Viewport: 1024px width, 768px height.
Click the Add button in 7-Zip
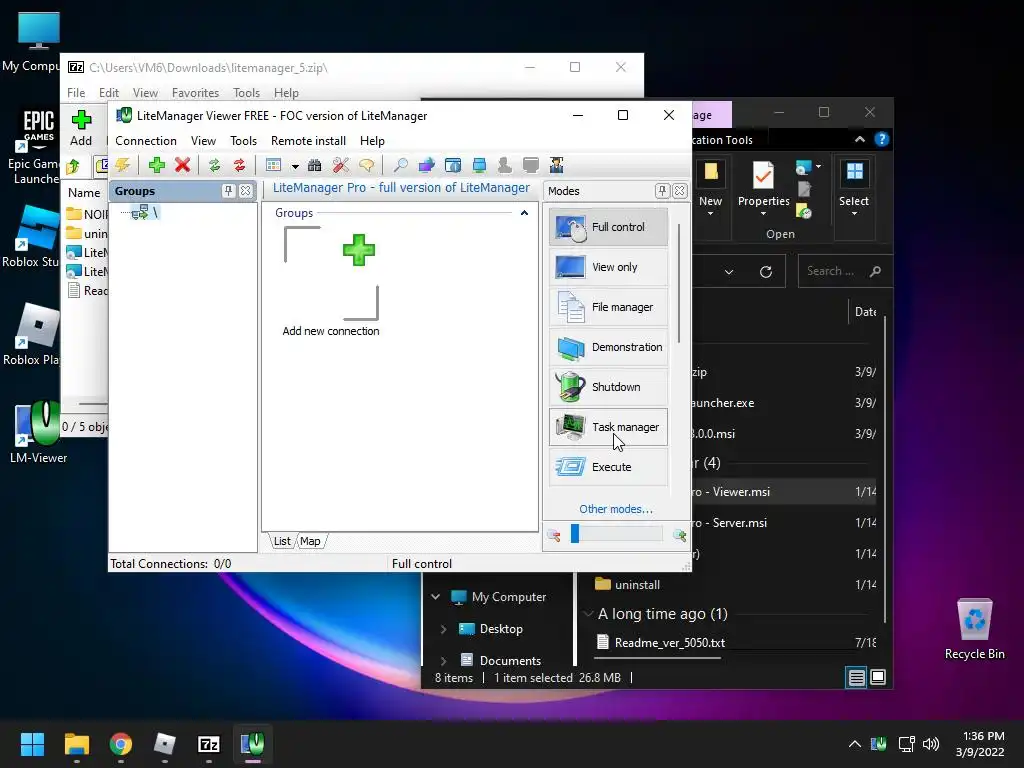coord(81,128)
